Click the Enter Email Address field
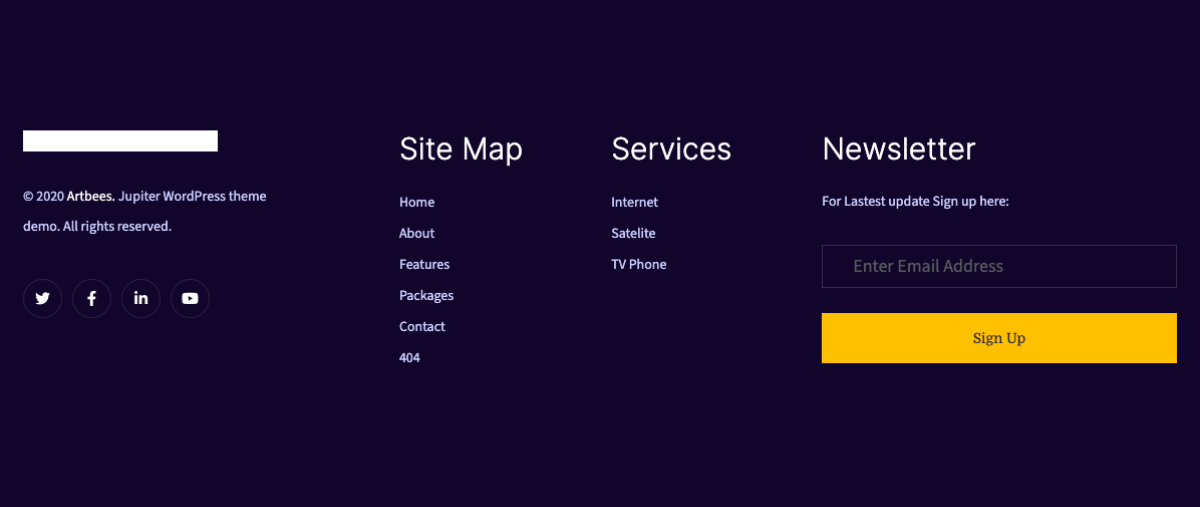Screen dimensions: 1200x507 tap(999, 266)
